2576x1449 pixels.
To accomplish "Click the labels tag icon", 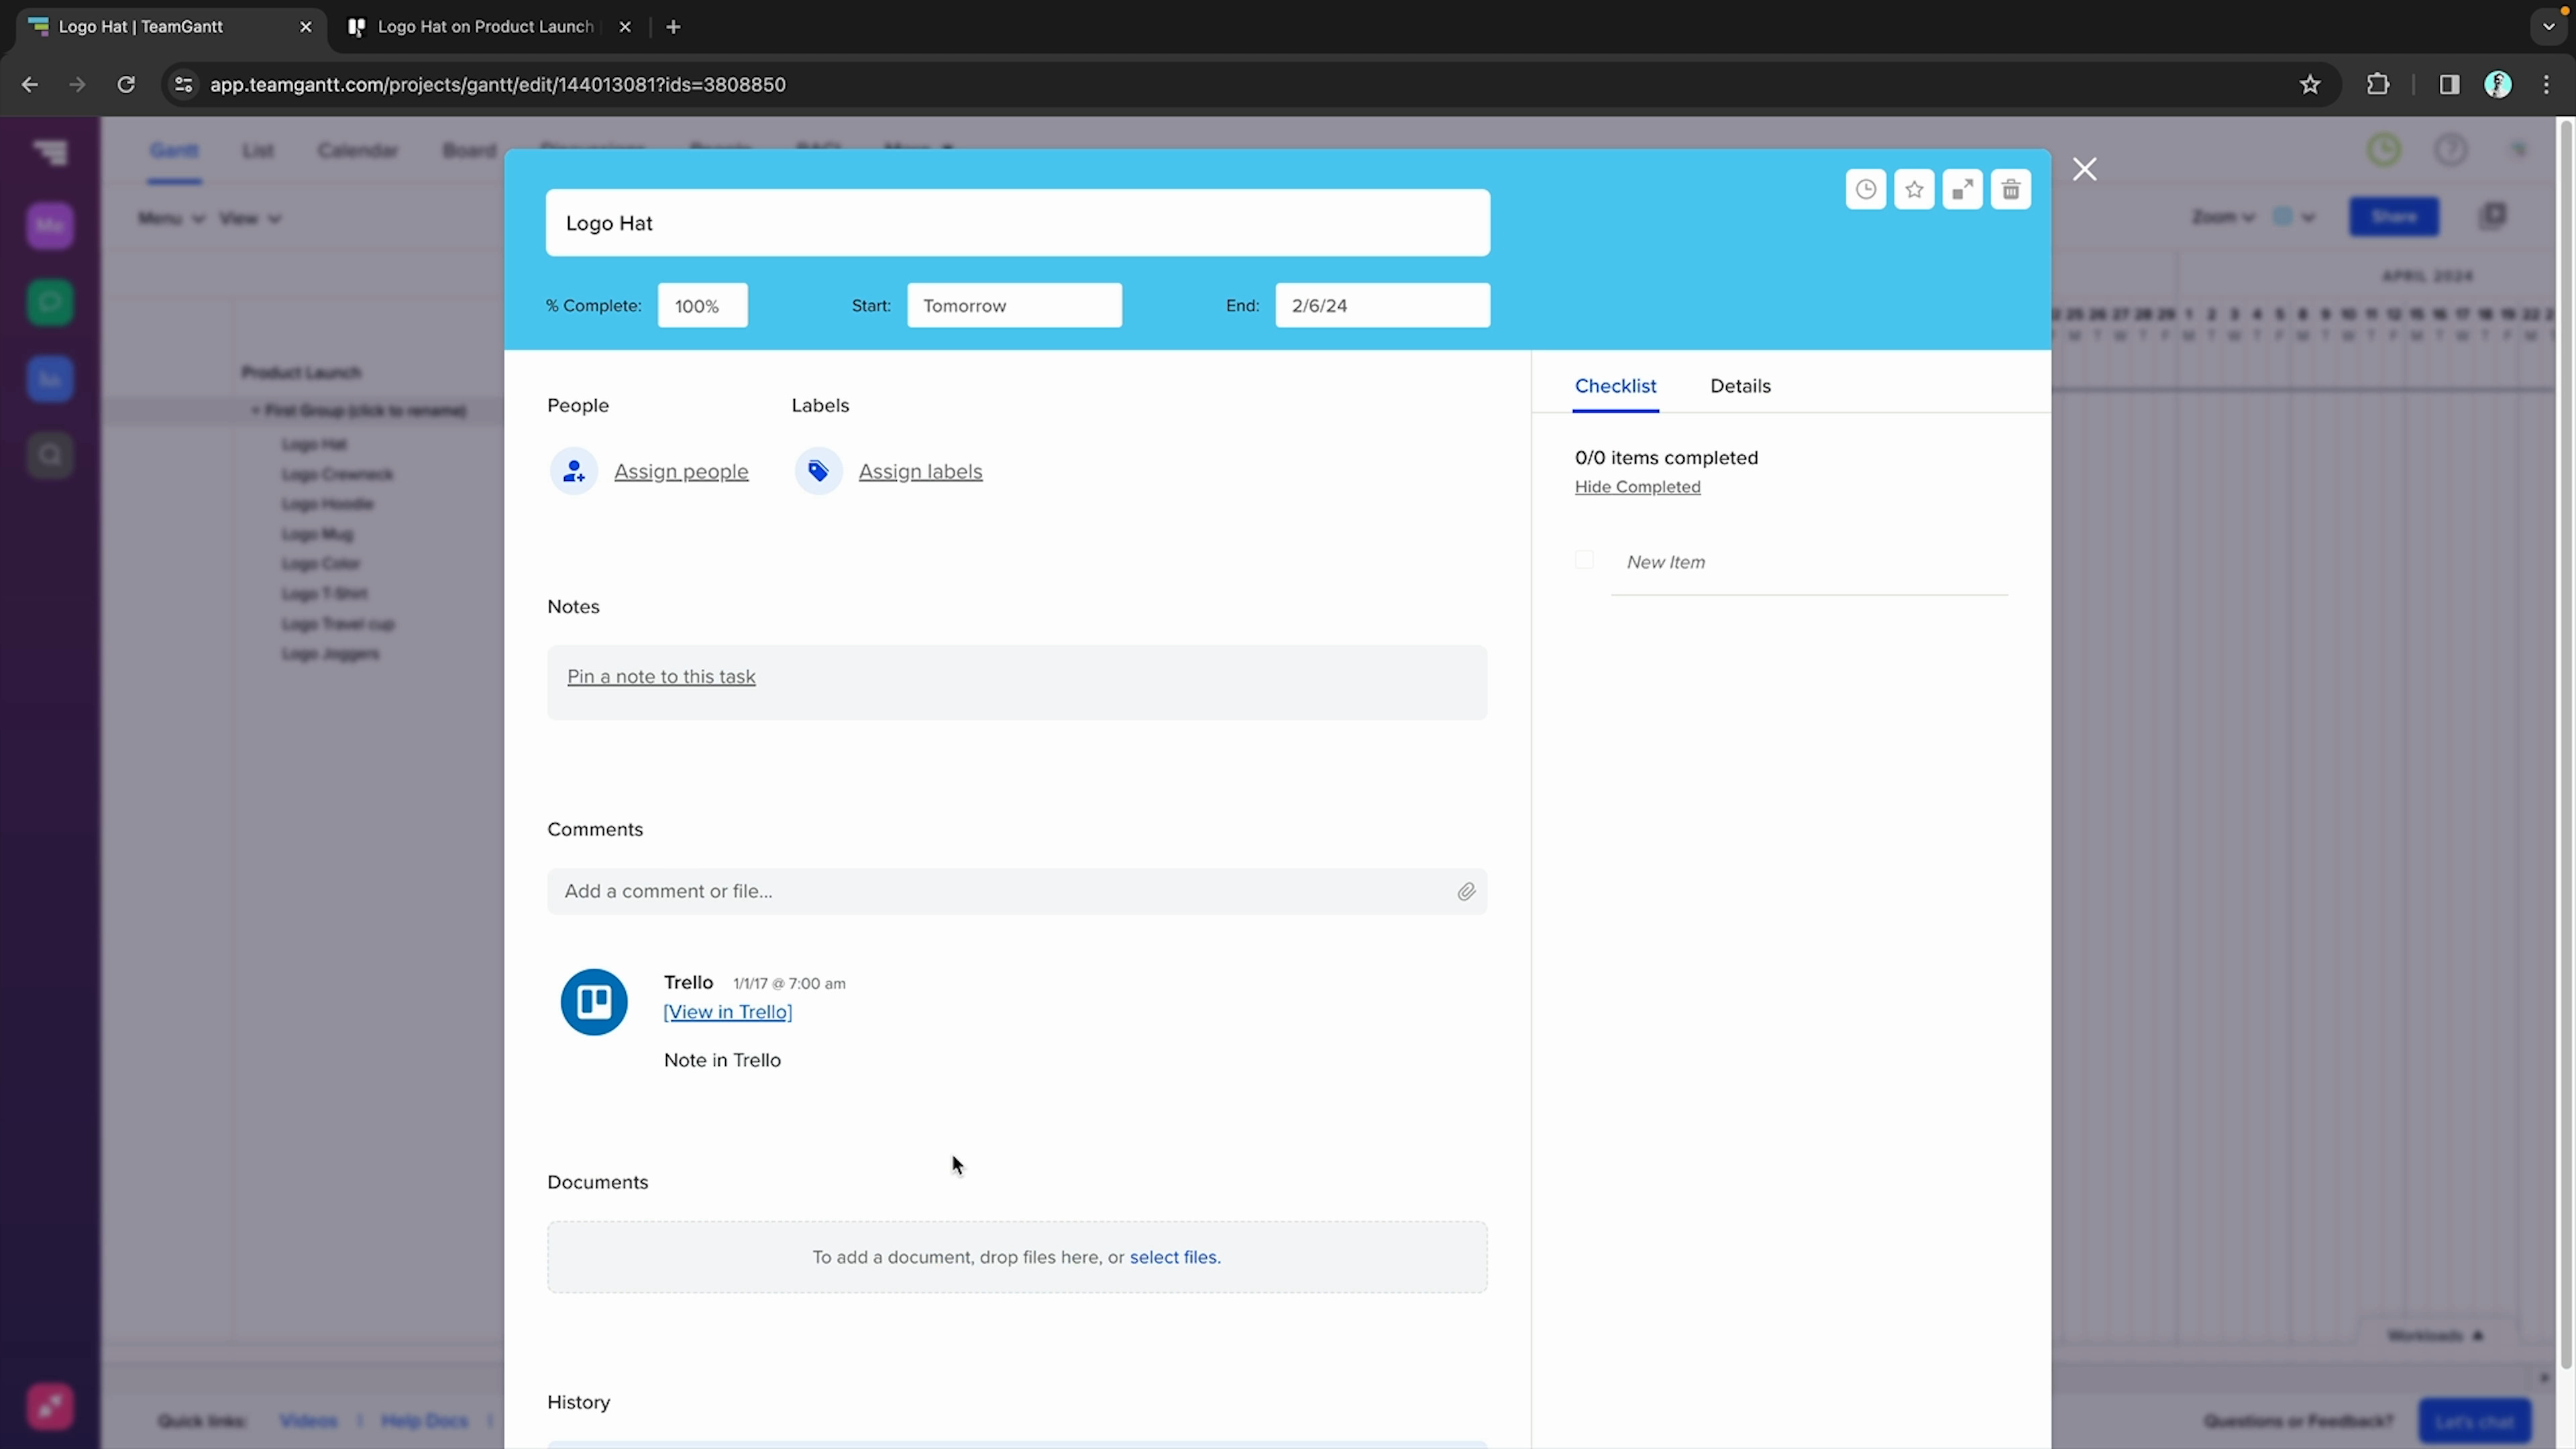I will pyautogui.click(x=818, y=471).
